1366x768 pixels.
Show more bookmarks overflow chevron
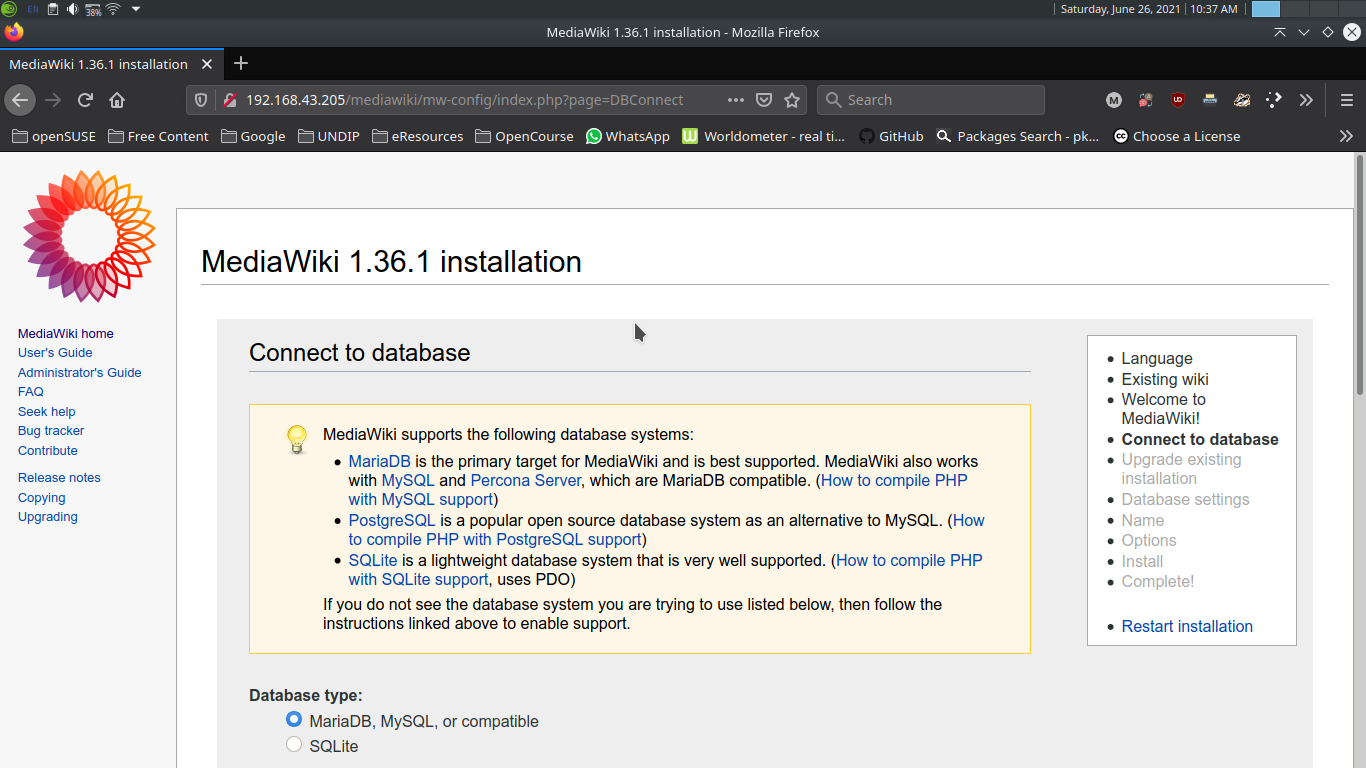[x=1346, y=136]
